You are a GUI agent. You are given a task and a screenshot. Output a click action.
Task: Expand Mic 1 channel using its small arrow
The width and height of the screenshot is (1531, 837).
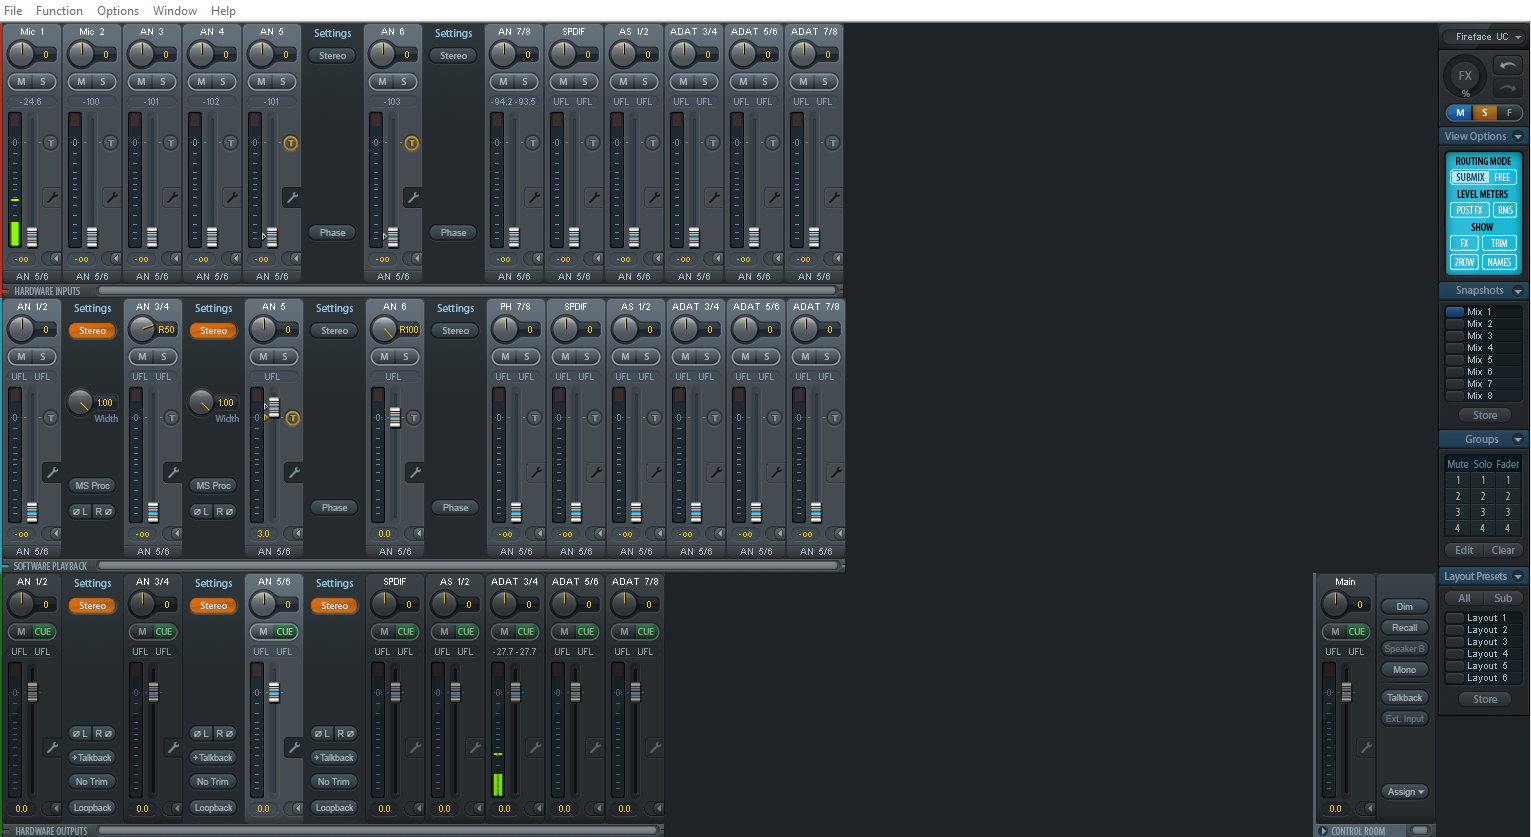(56, 258)
